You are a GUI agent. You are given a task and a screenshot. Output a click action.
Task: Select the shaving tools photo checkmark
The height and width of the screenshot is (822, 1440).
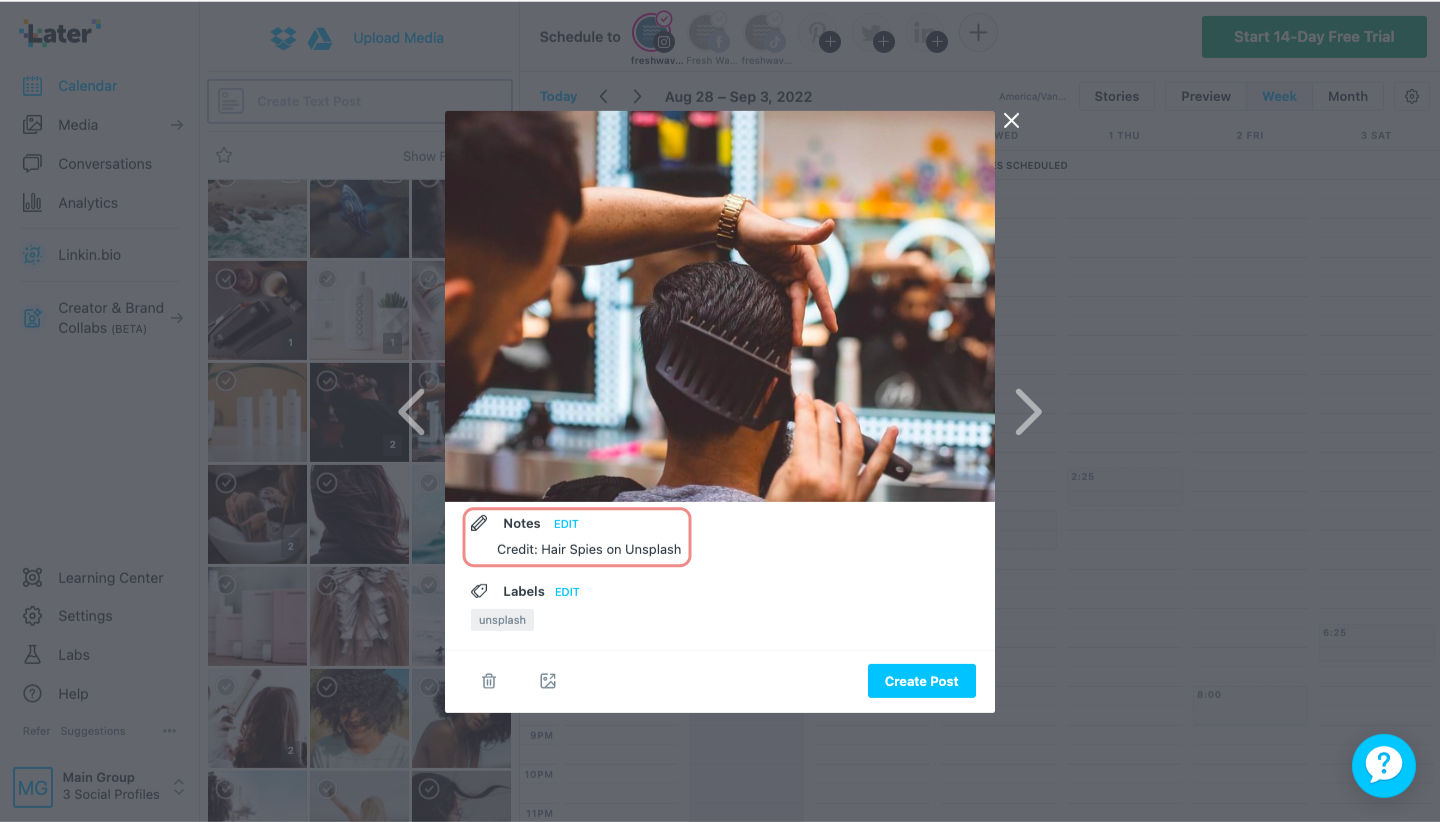click(x=226, y=279)
